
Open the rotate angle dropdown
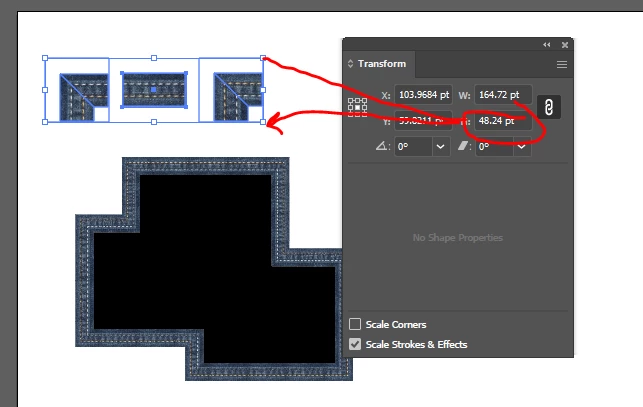[440, 146]
